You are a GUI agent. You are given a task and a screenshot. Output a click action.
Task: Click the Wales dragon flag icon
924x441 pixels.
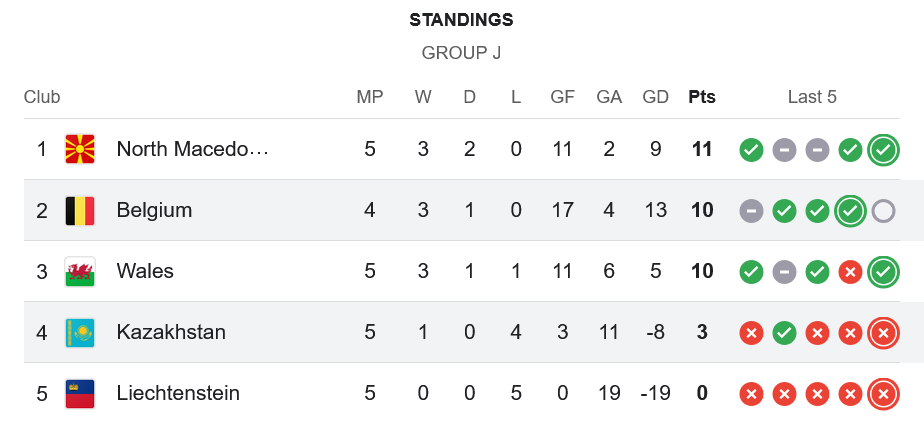pyautogui.click(x=79, y=271)
